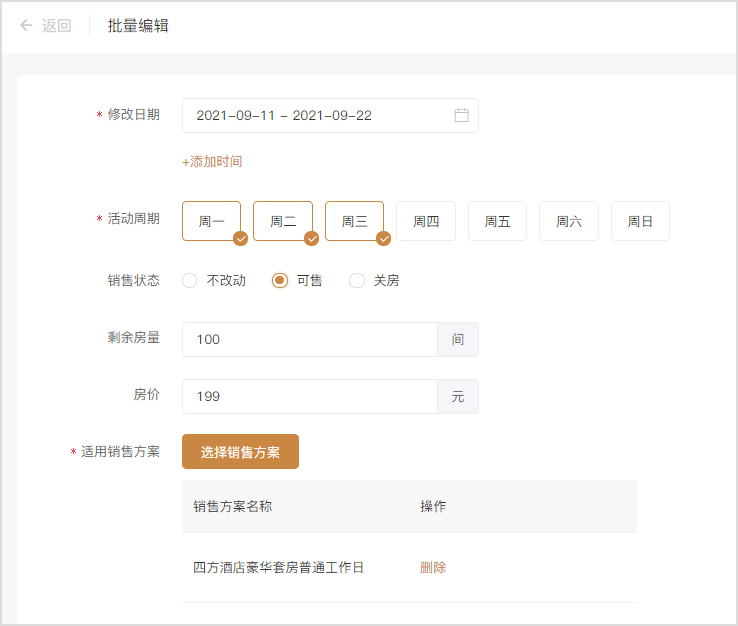Viewport: 738px width, 626px height.
Task: Open the calendar icon in date field
Action: [461, 116]
